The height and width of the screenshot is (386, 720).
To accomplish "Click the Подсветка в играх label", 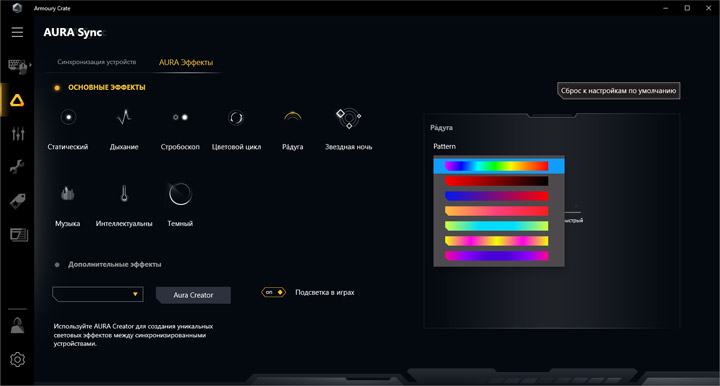I will (x=325, y=292).
